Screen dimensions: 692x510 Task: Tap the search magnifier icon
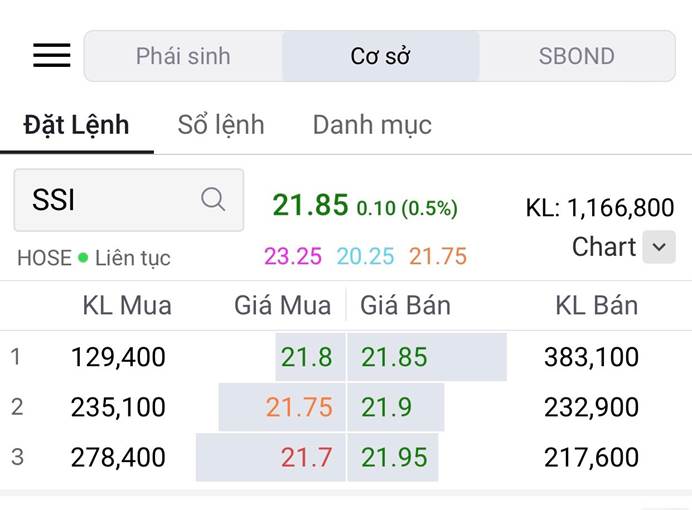[213, 199]
